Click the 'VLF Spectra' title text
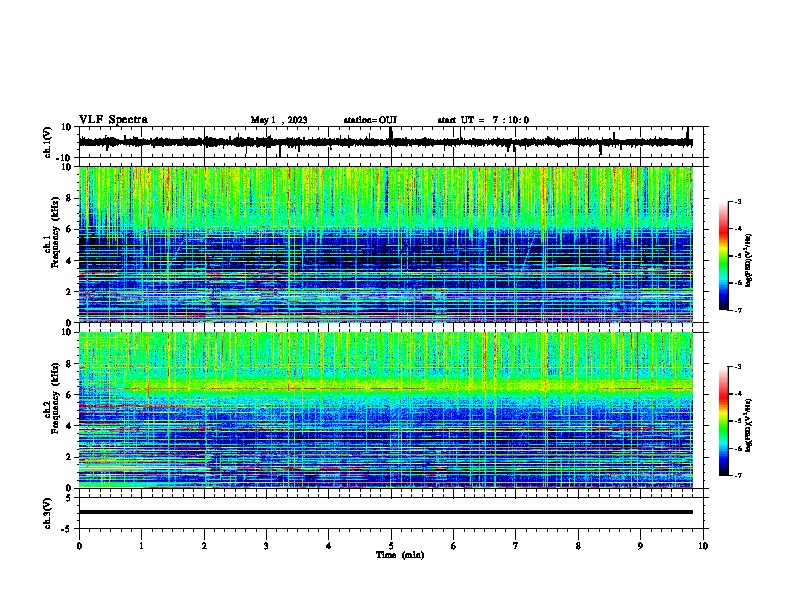 coord(113,119)
